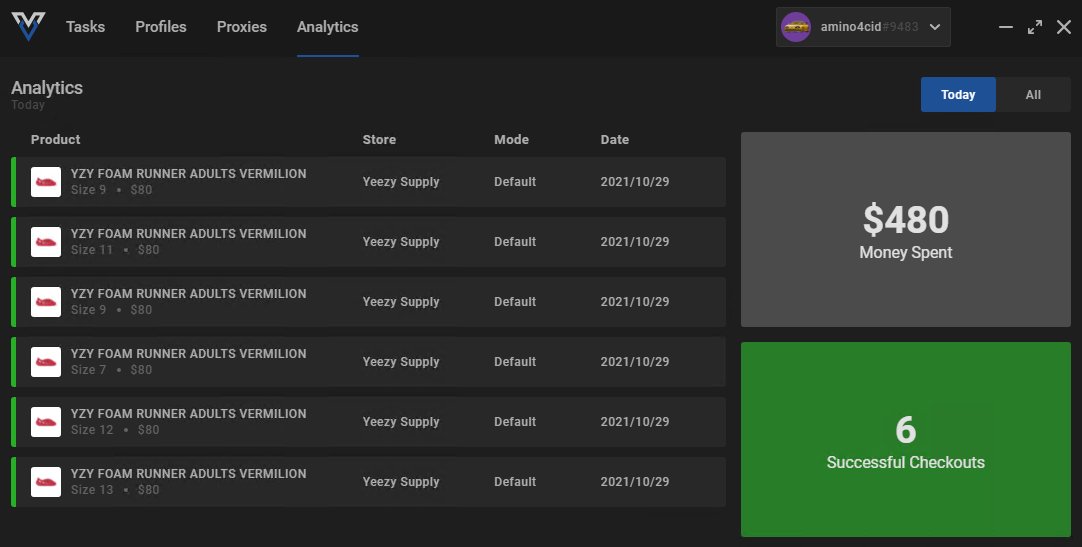
Task: Click the Date column header
Action: point(615,139)
